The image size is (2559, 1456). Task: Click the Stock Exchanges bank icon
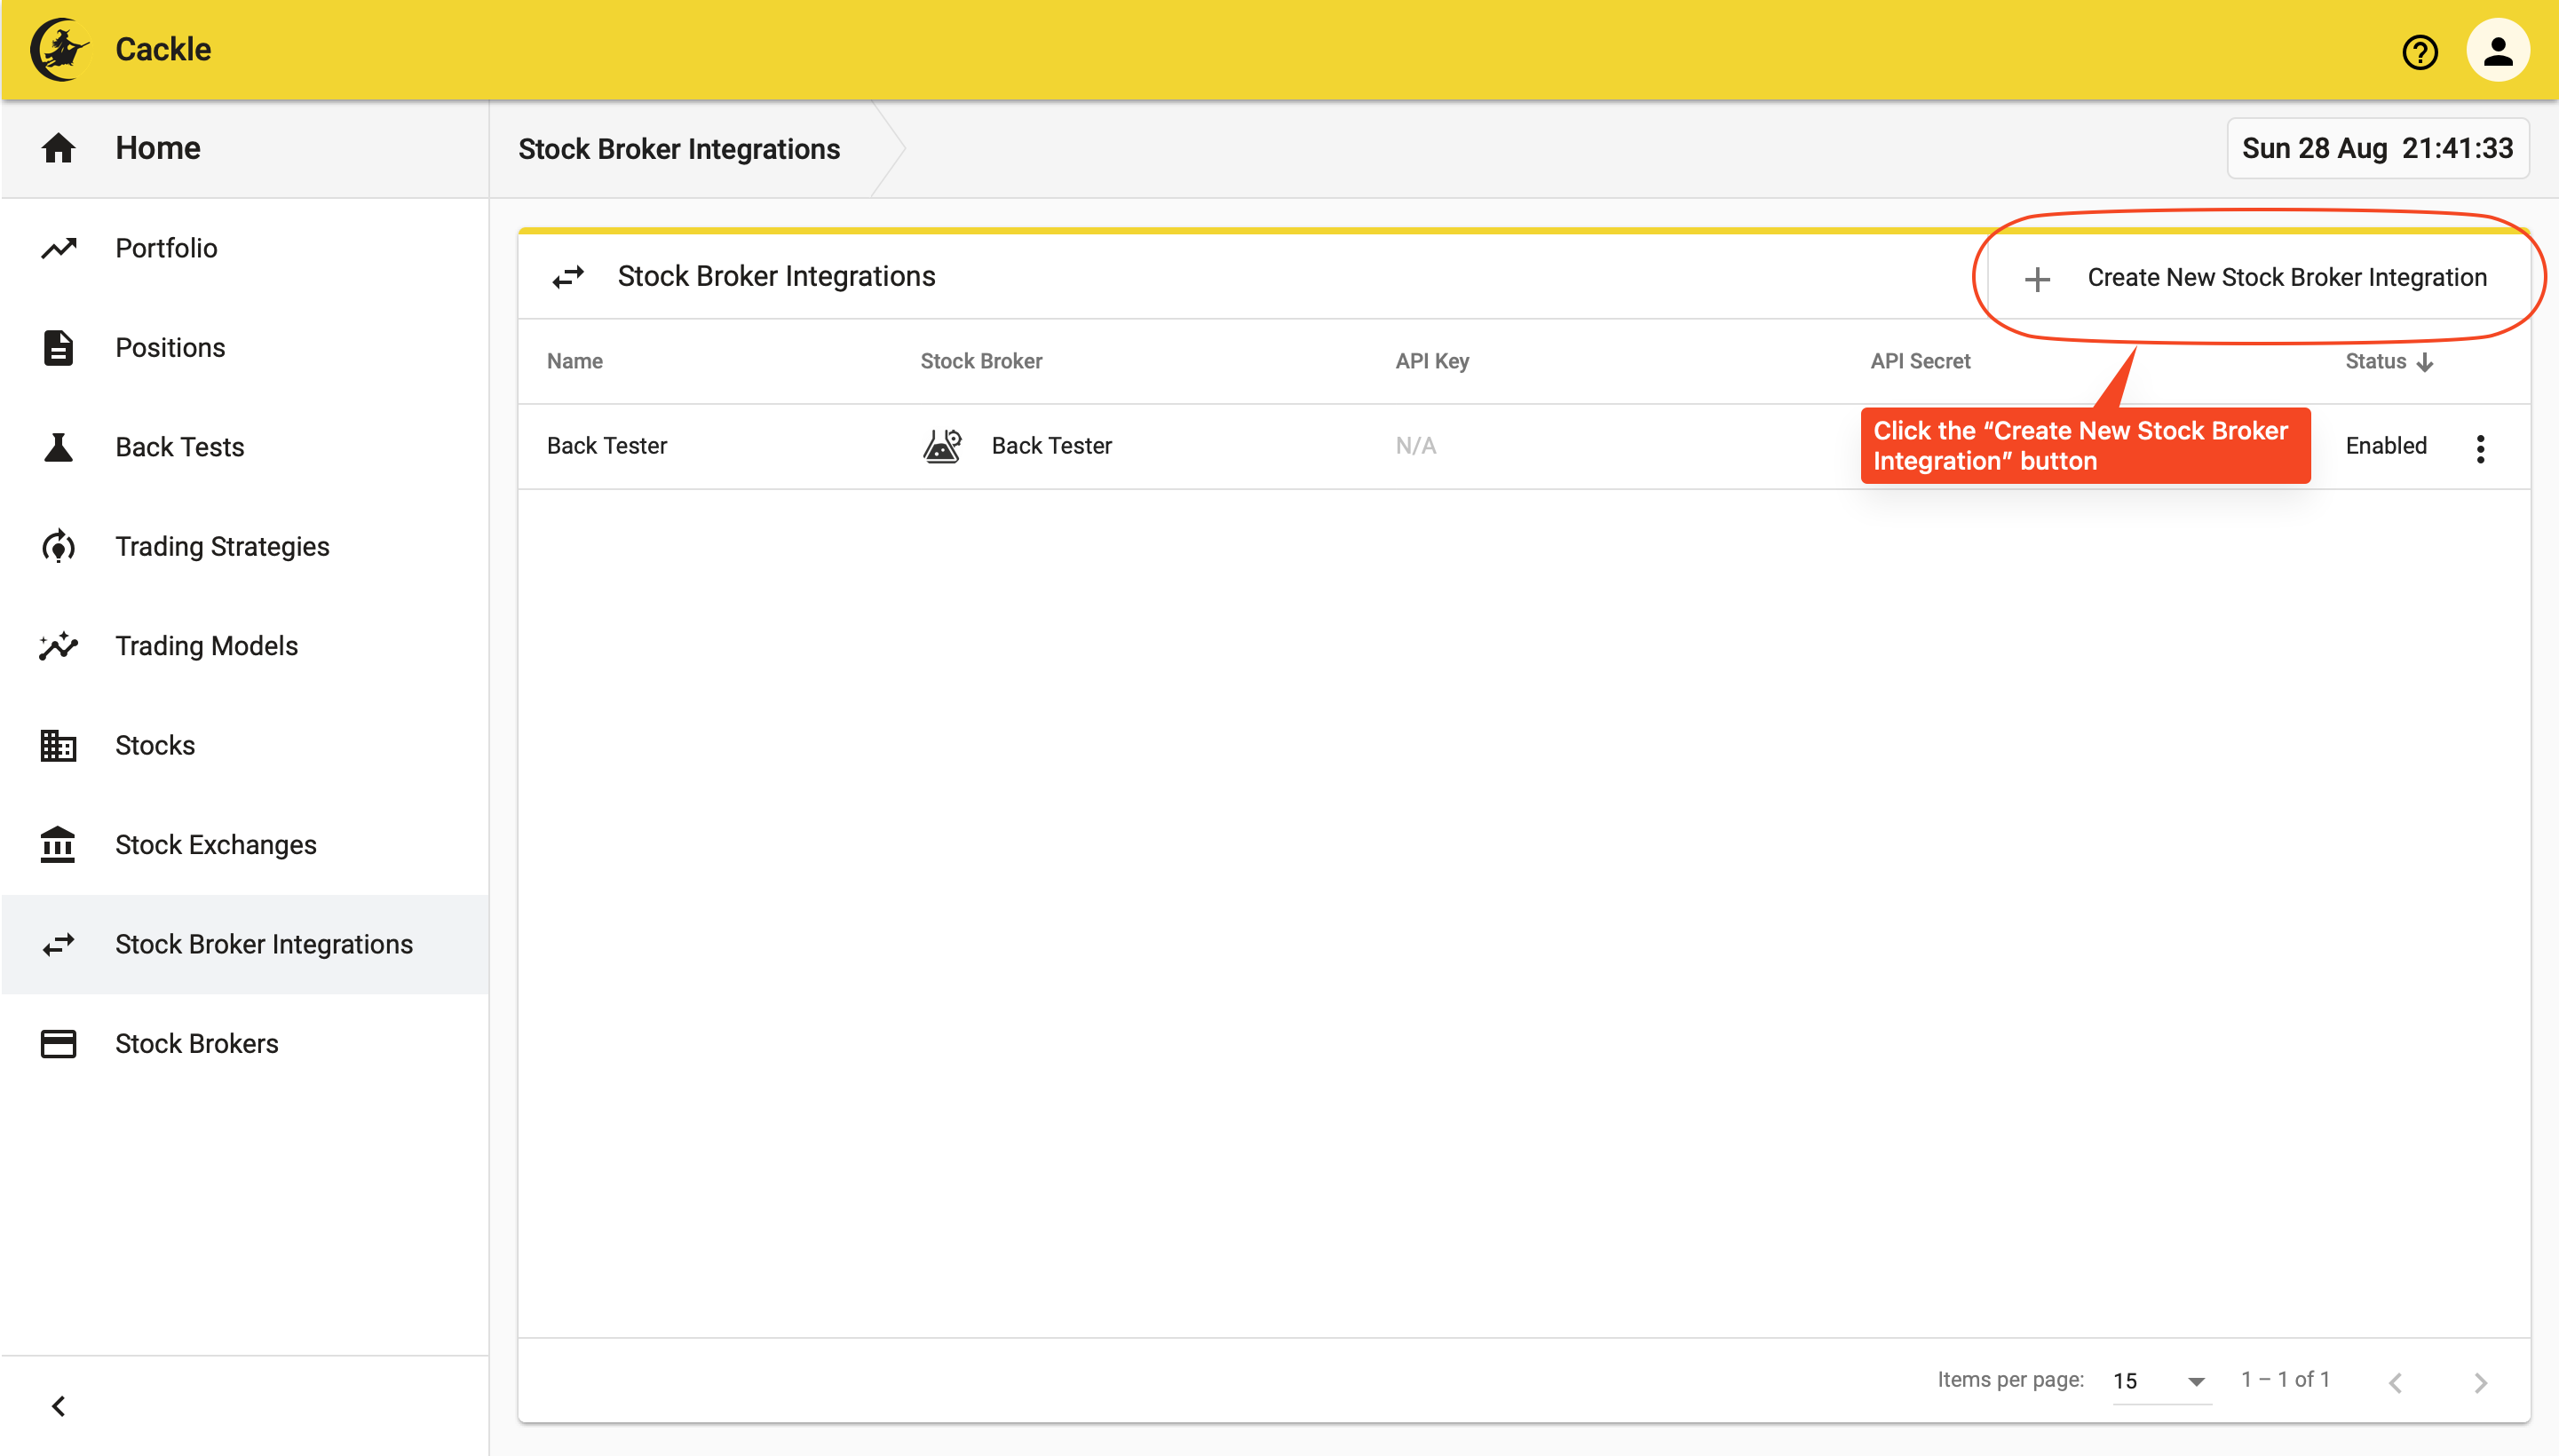pyautogui.click(x=58, y=844)
